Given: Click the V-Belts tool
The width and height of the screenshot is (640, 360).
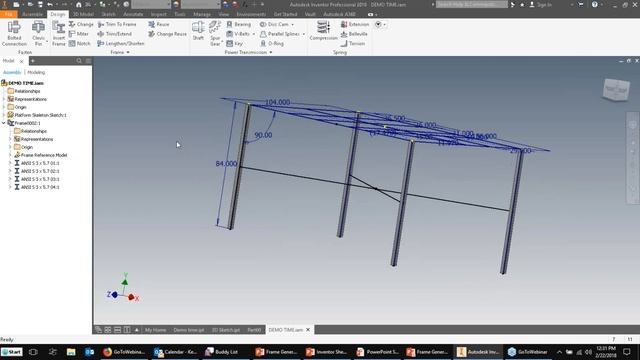Looking at the screenshot, I should click(x=238, y=34).
